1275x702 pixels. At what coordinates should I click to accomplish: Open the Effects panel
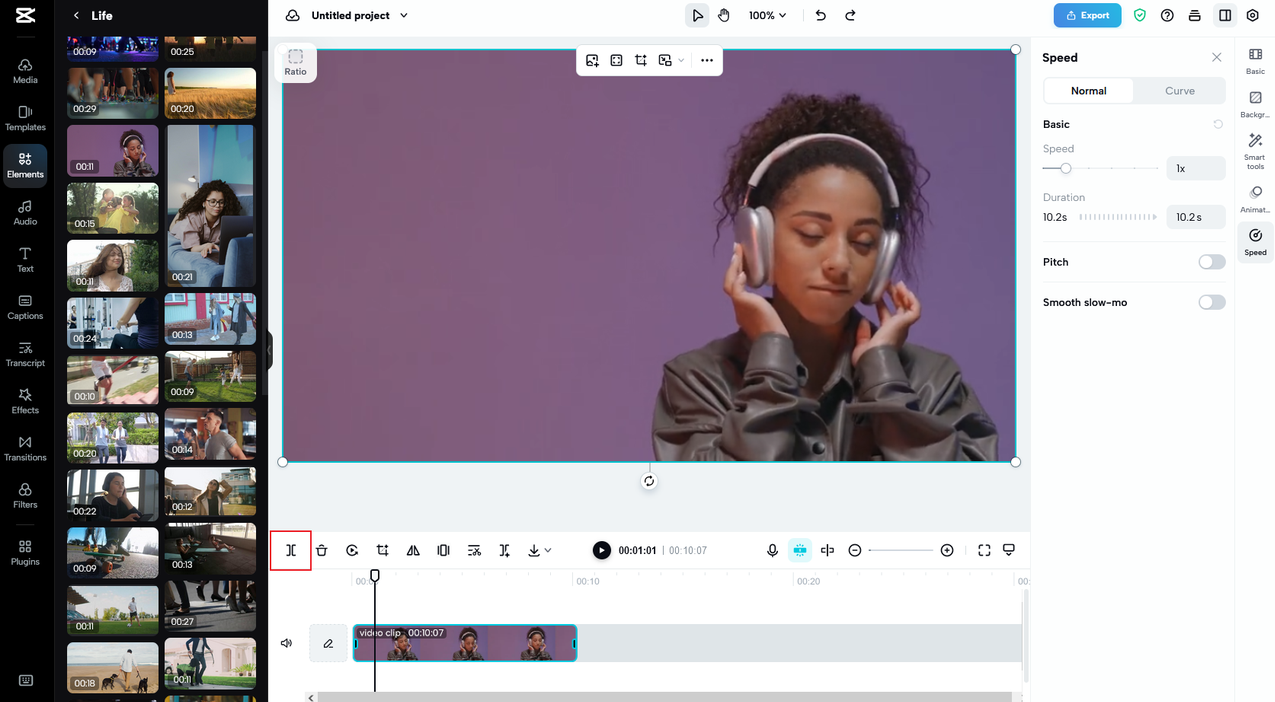click(x=25, y=400)
